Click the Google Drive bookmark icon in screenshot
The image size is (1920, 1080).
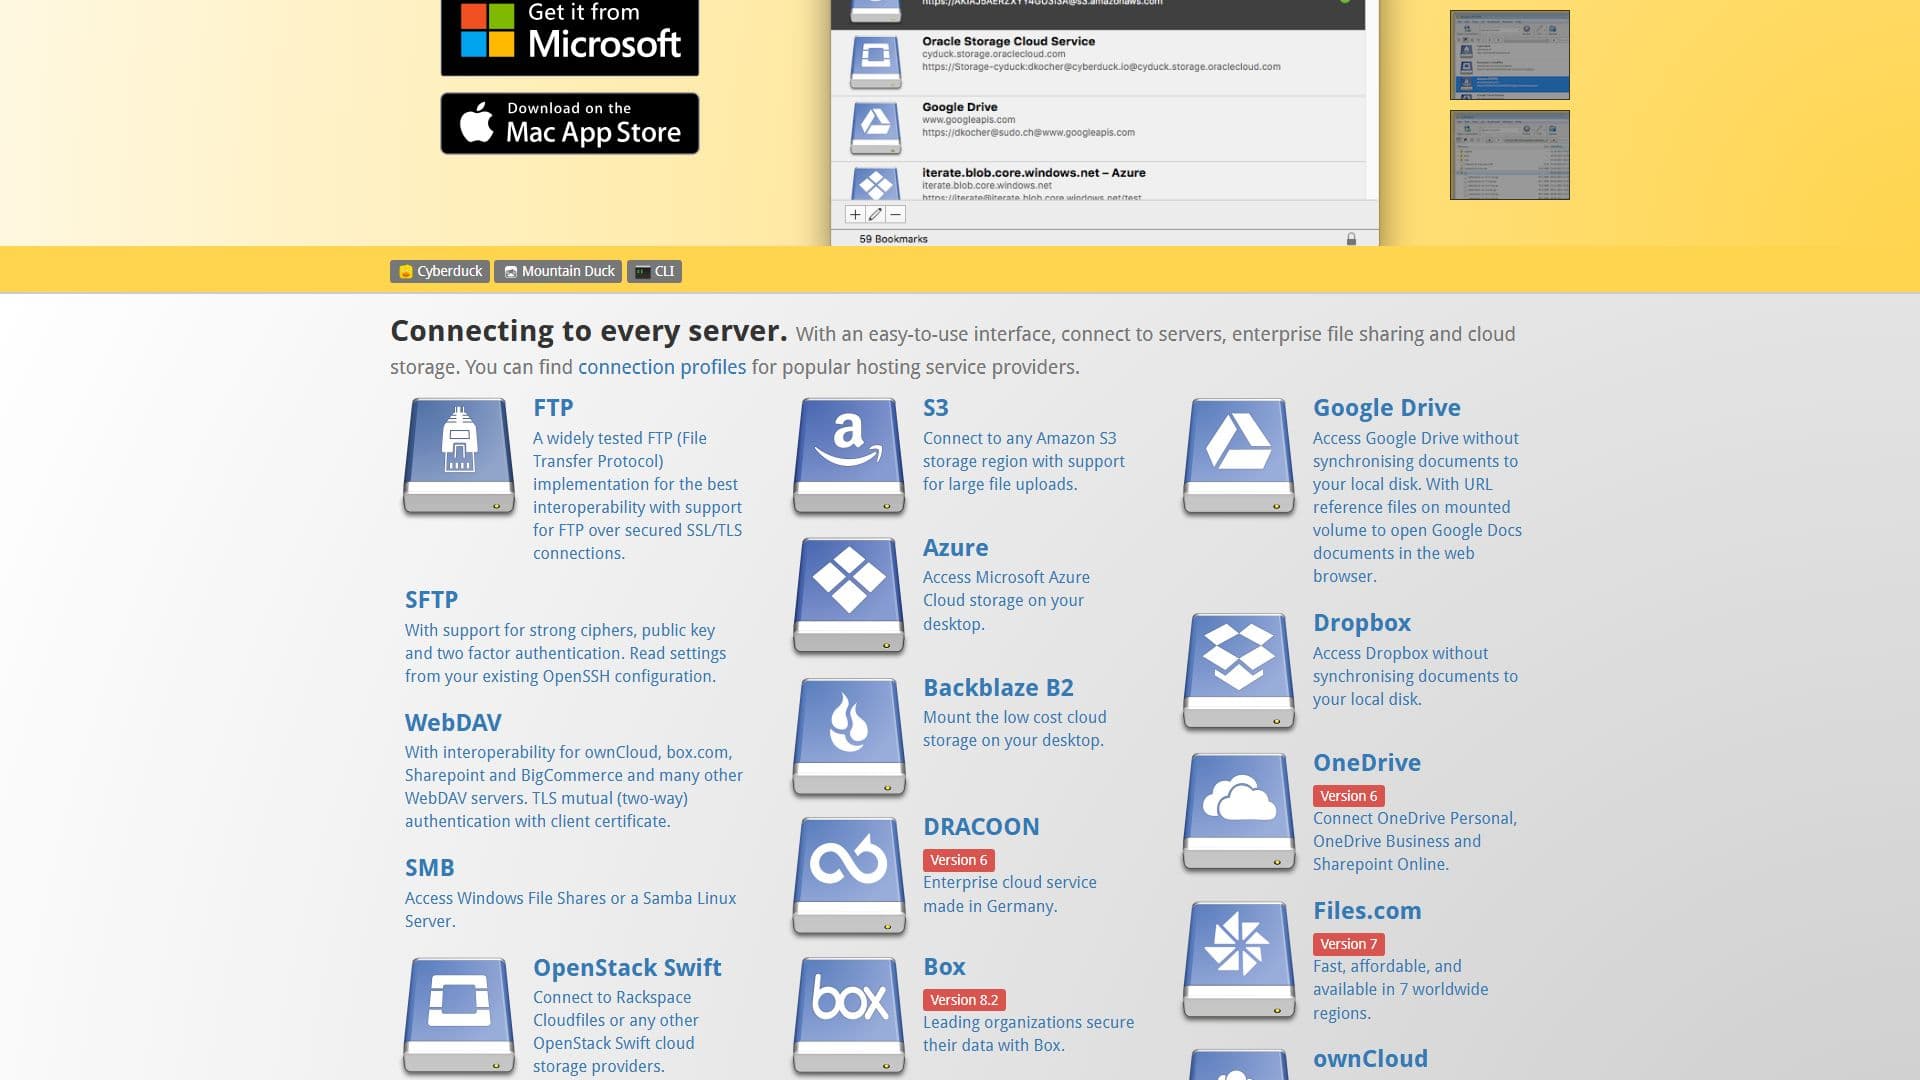coord(875,127)
